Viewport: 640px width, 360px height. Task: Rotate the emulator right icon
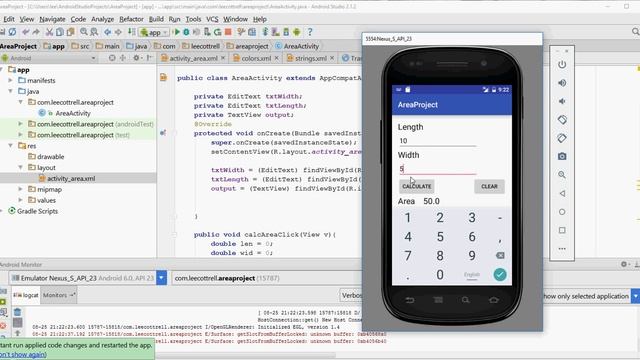pyautogui.click(x=562, y=138)
